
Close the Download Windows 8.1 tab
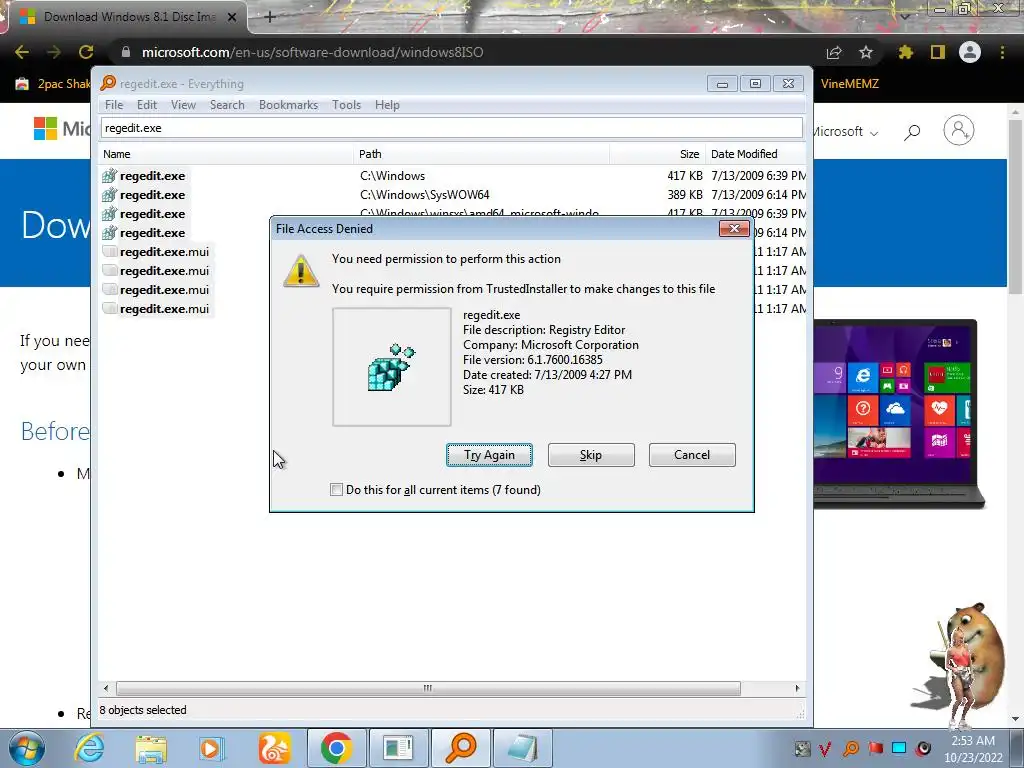(x=232, y=17)
